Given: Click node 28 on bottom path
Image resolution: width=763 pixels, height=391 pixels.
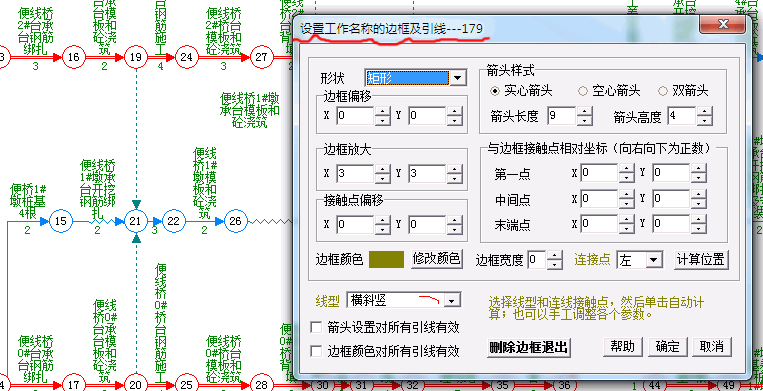Looking at the screenshot, I should pos(261,384).
